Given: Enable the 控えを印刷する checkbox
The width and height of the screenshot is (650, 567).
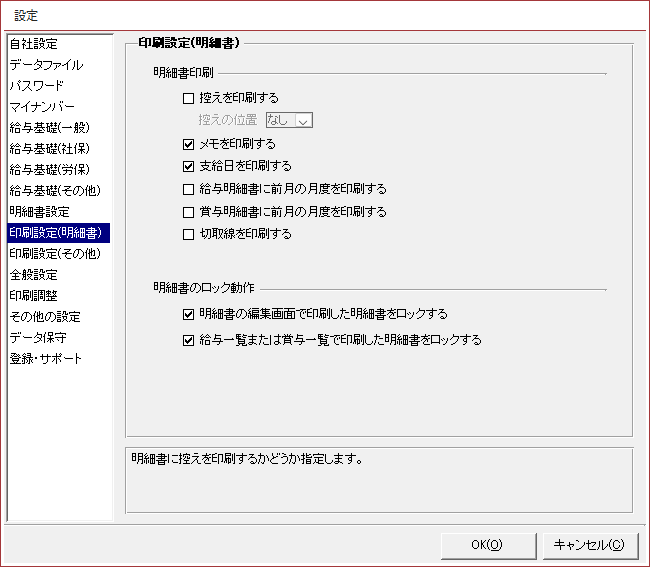Looking at the screenshot, I should [189, 98].
